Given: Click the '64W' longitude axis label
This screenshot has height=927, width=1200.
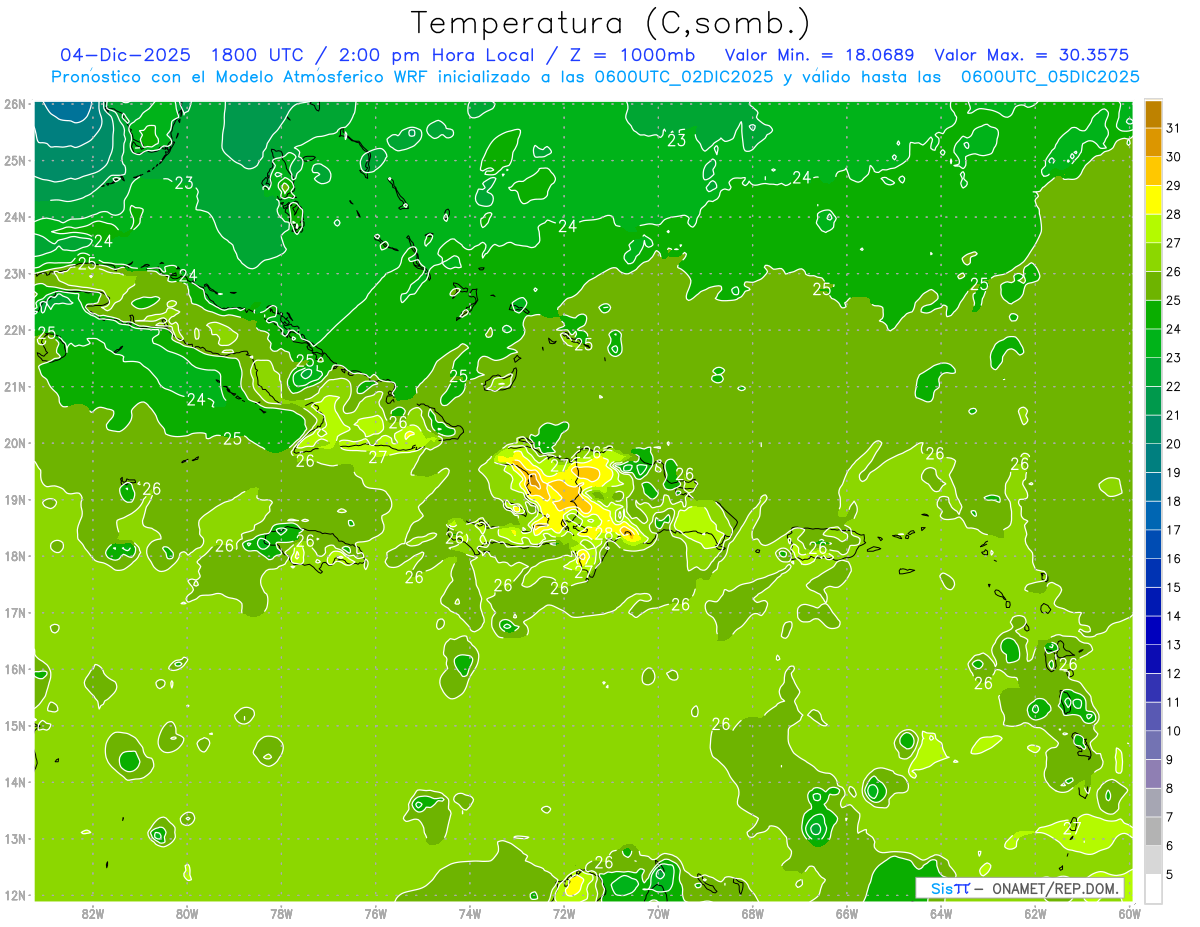Looking at the screenshot, I should 941,913.
